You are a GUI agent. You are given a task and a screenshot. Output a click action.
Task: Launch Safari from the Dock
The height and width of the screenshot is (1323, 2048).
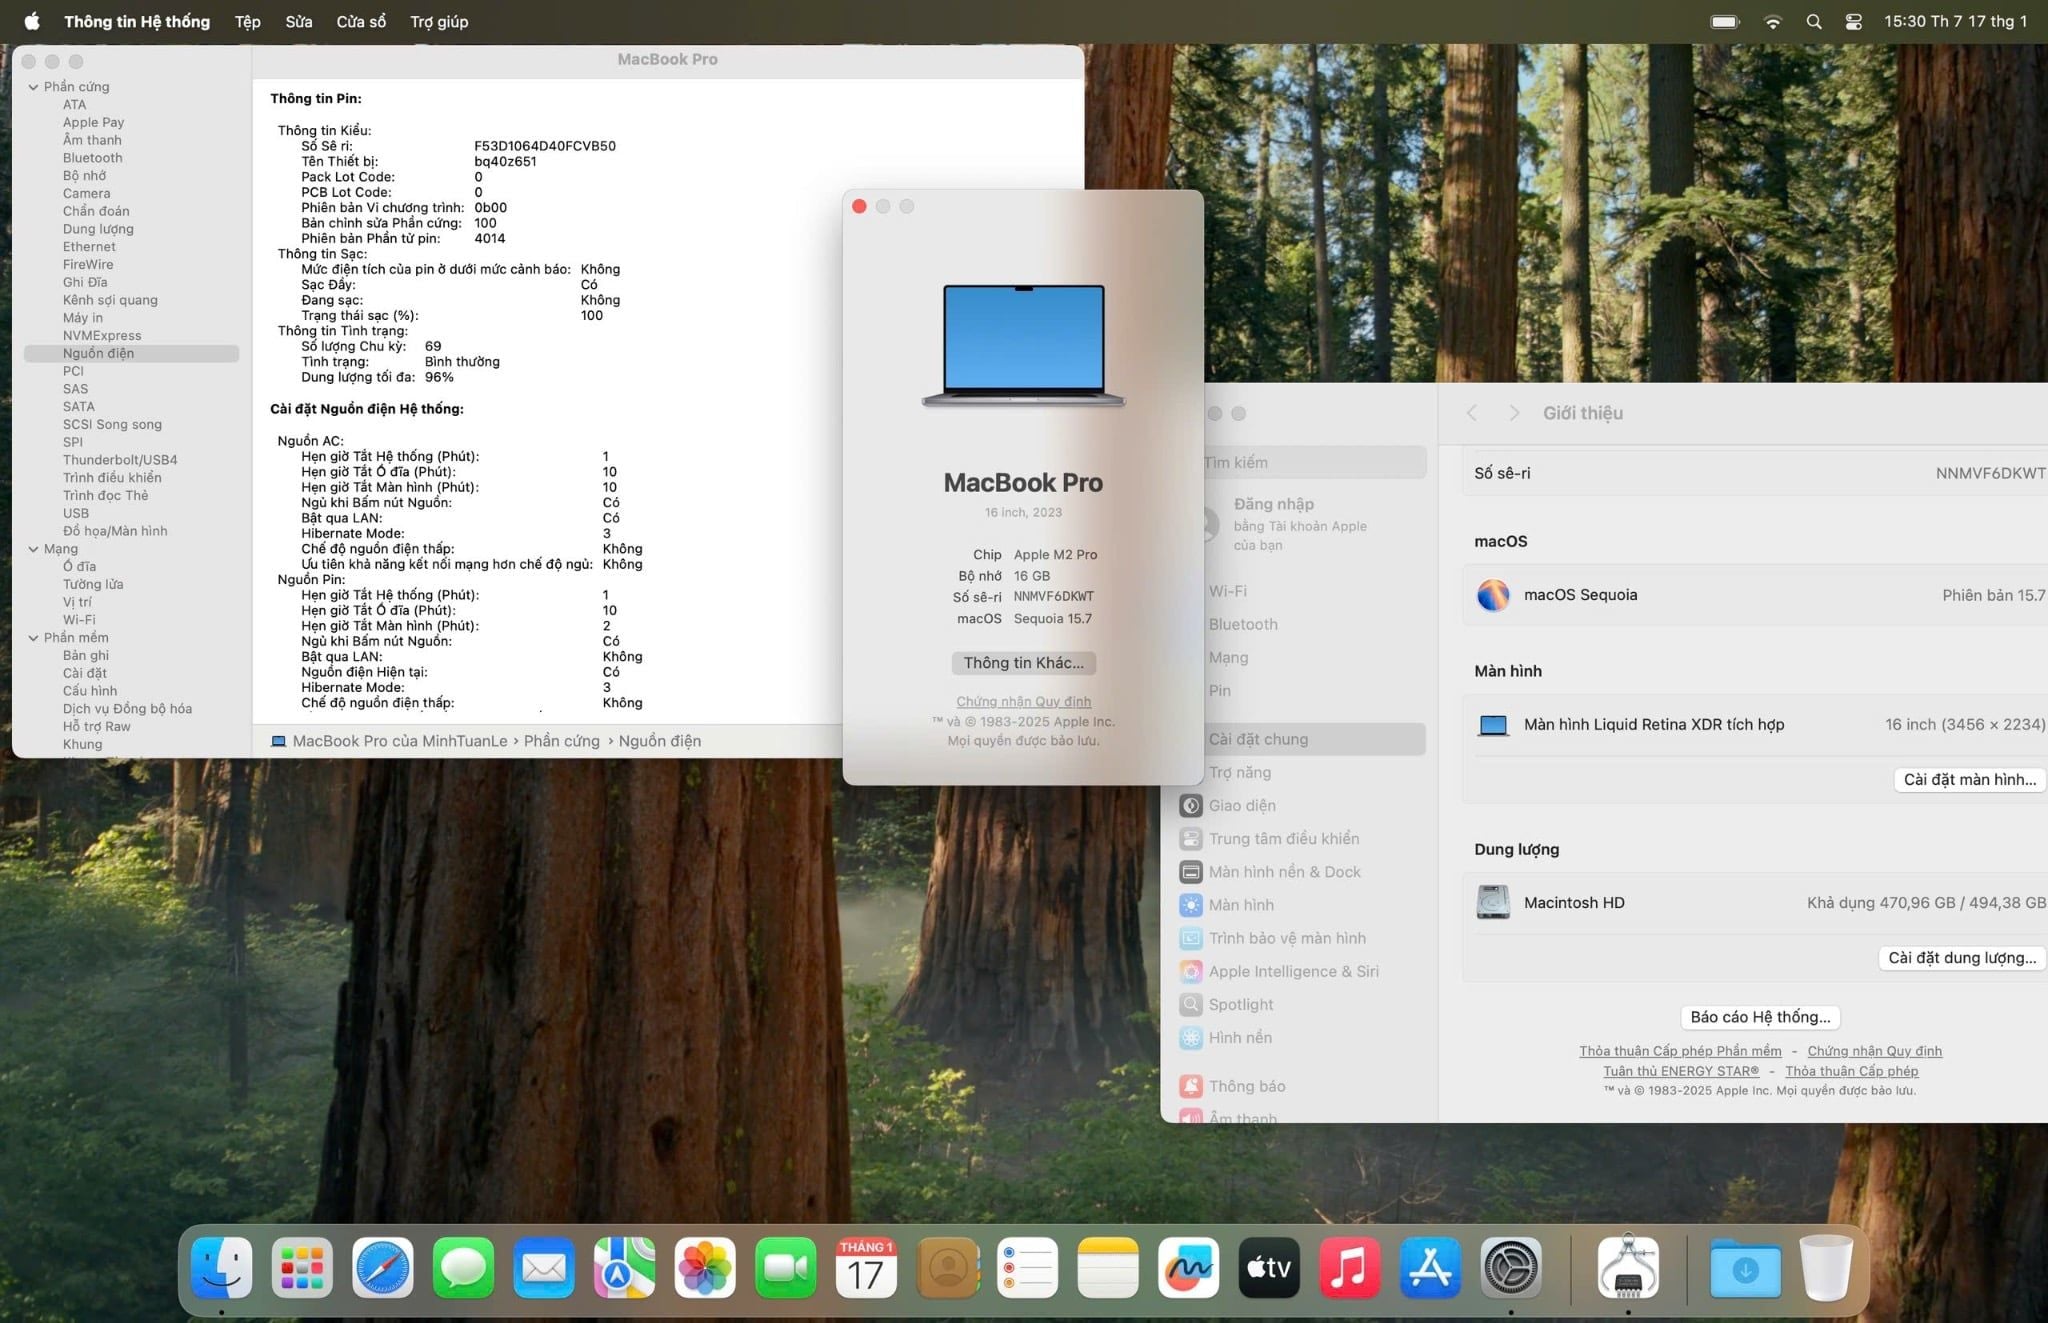[x=382, y=1267]
